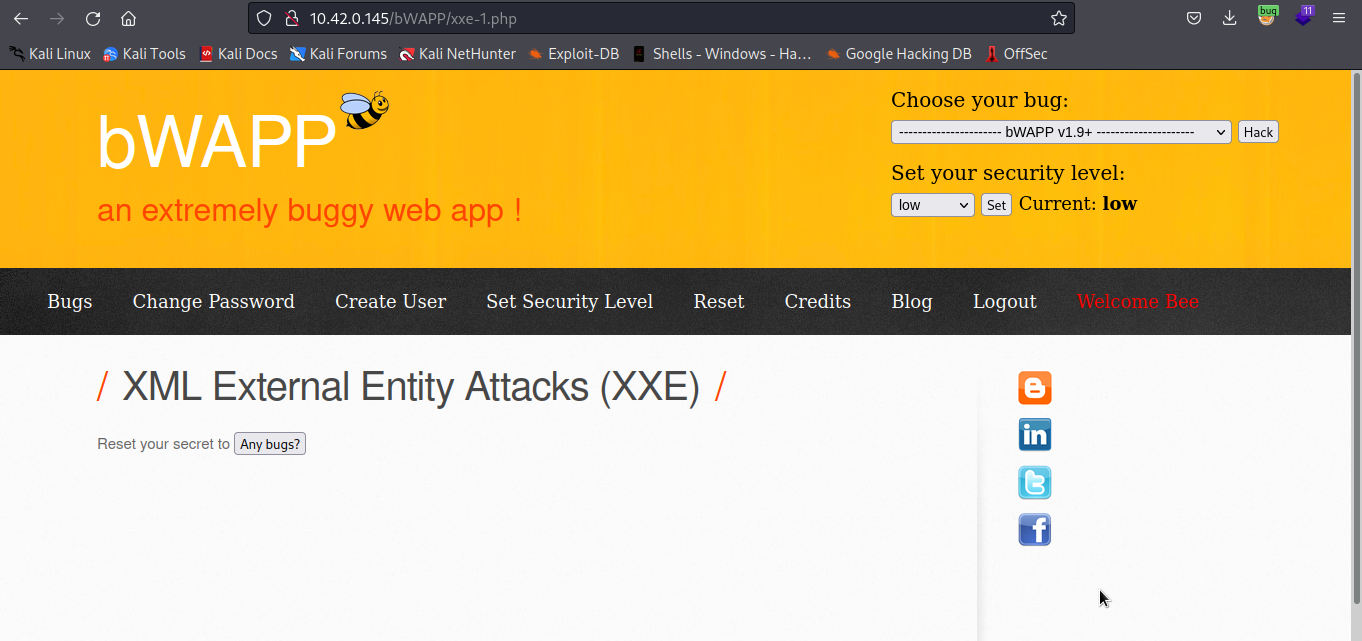Open the Change Password menu item

213,302
